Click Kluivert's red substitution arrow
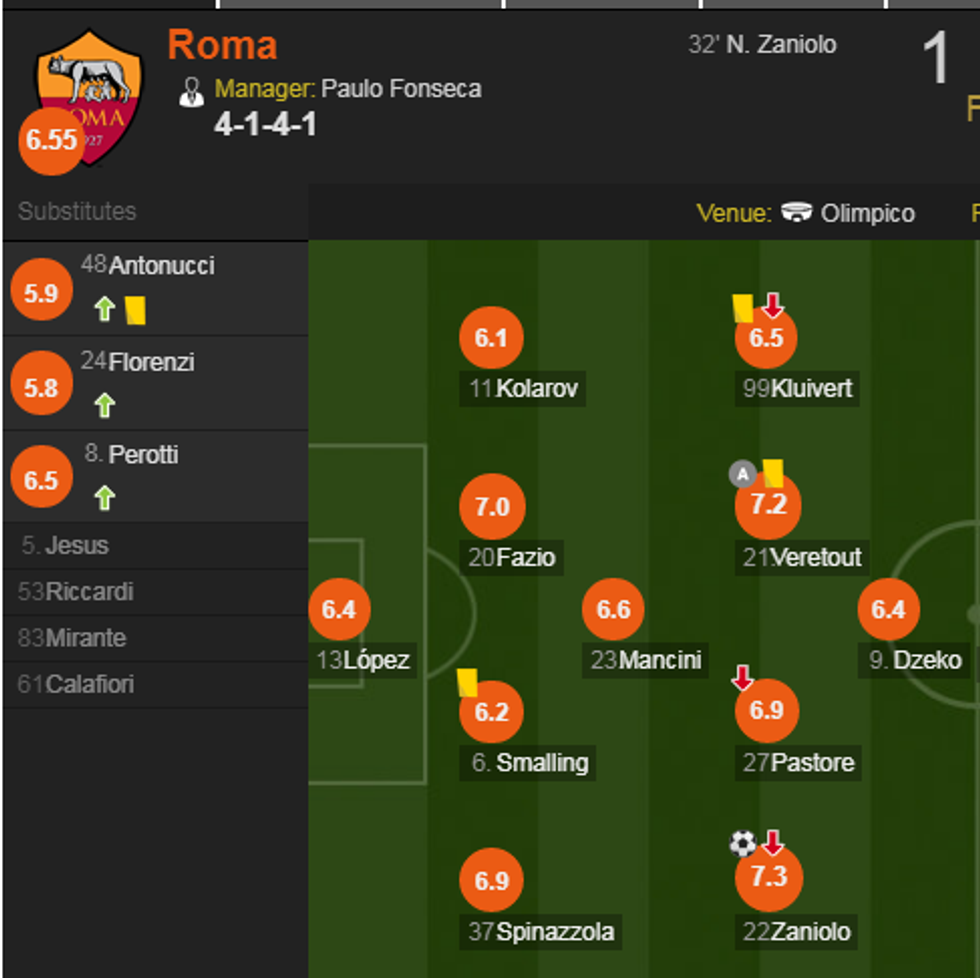 pos(772,306)
